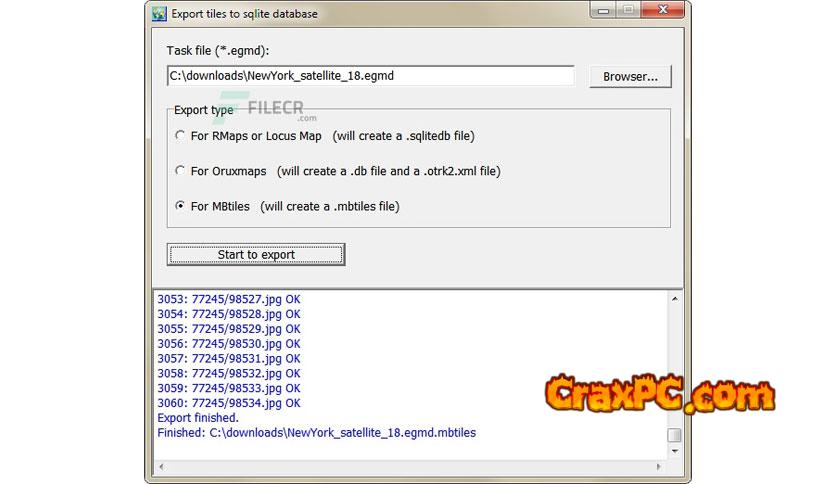836x484 pixels.
Task: Focus the Task file path field
Action: [370, 76]
